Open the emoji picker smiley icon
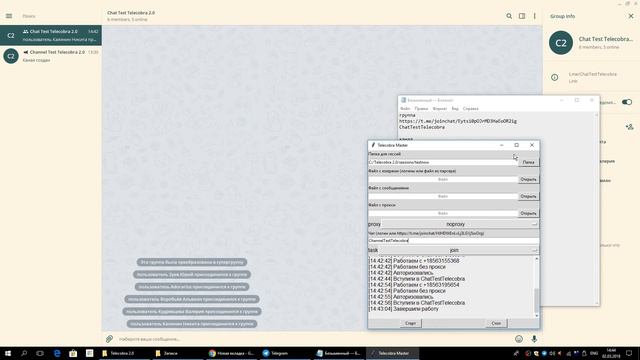 pyautogui.click(x=519, y=339)
